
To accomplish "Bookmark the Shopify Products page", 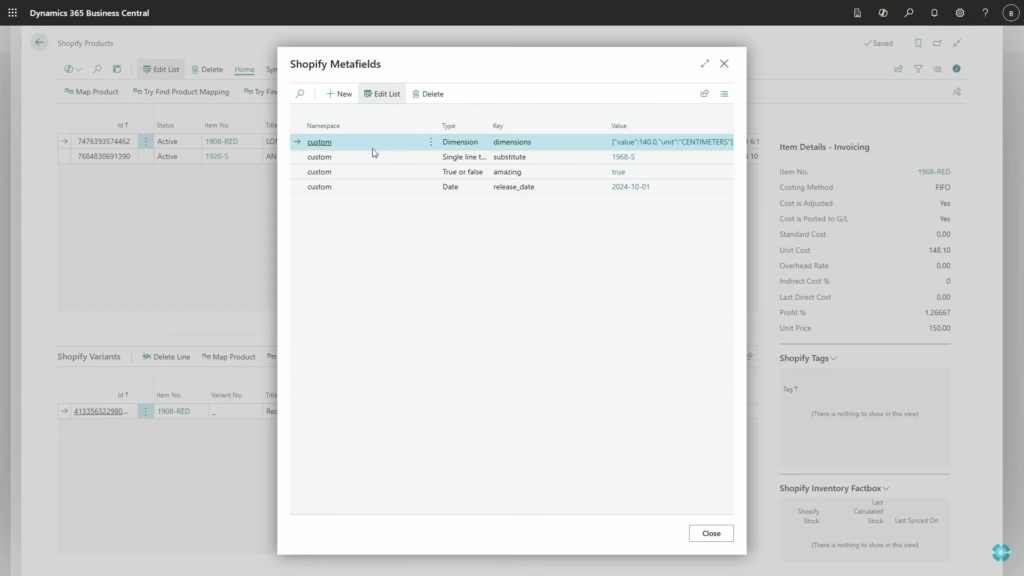I will 918,43.
